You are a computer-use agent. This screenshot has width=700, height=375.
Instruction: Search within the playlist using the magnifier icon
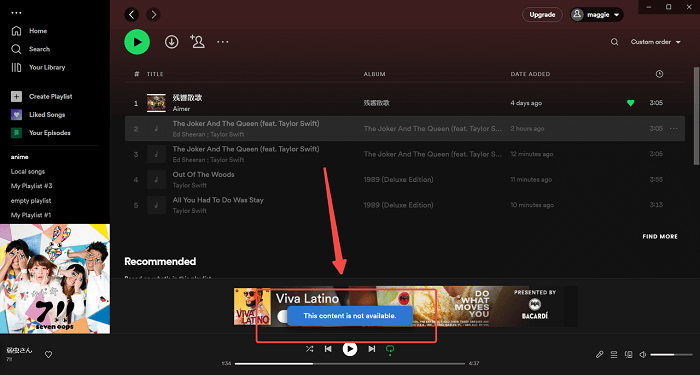[615, 42]
